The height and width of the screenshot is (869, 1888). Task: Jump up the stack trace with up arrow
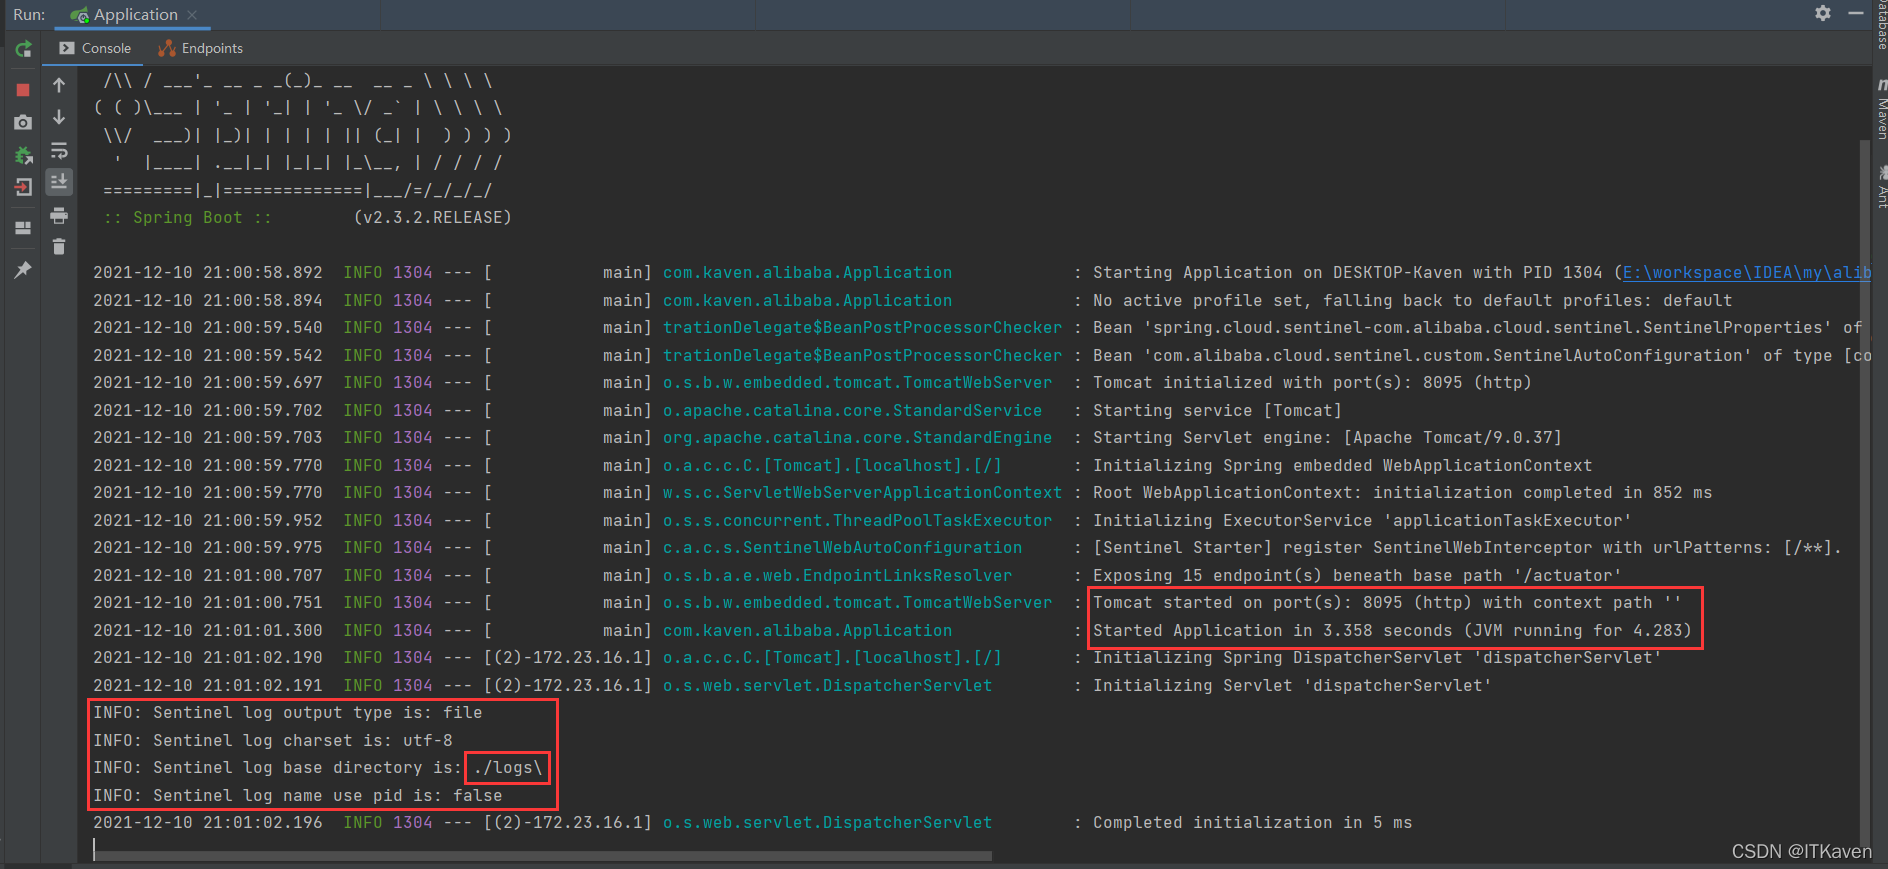pos(59,85)
